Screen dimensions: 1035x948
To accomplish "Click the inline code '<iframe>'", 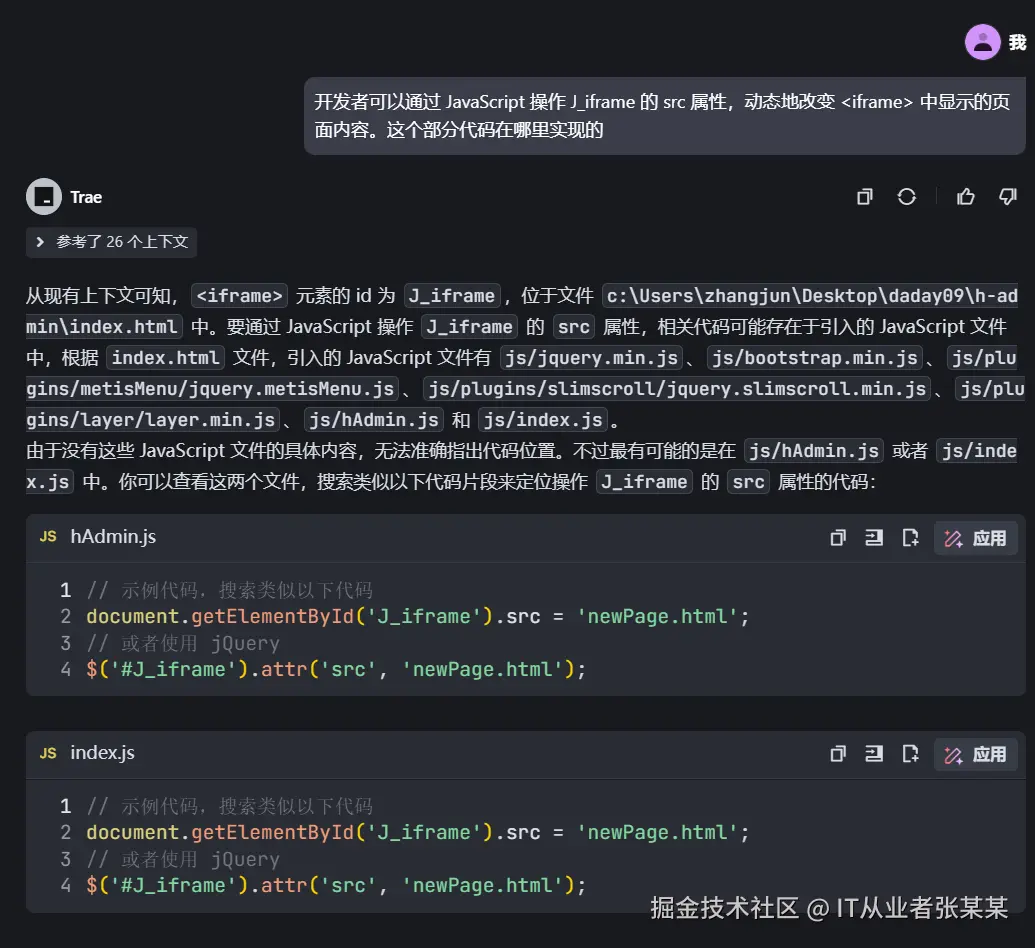I will [x=240, y=296].
